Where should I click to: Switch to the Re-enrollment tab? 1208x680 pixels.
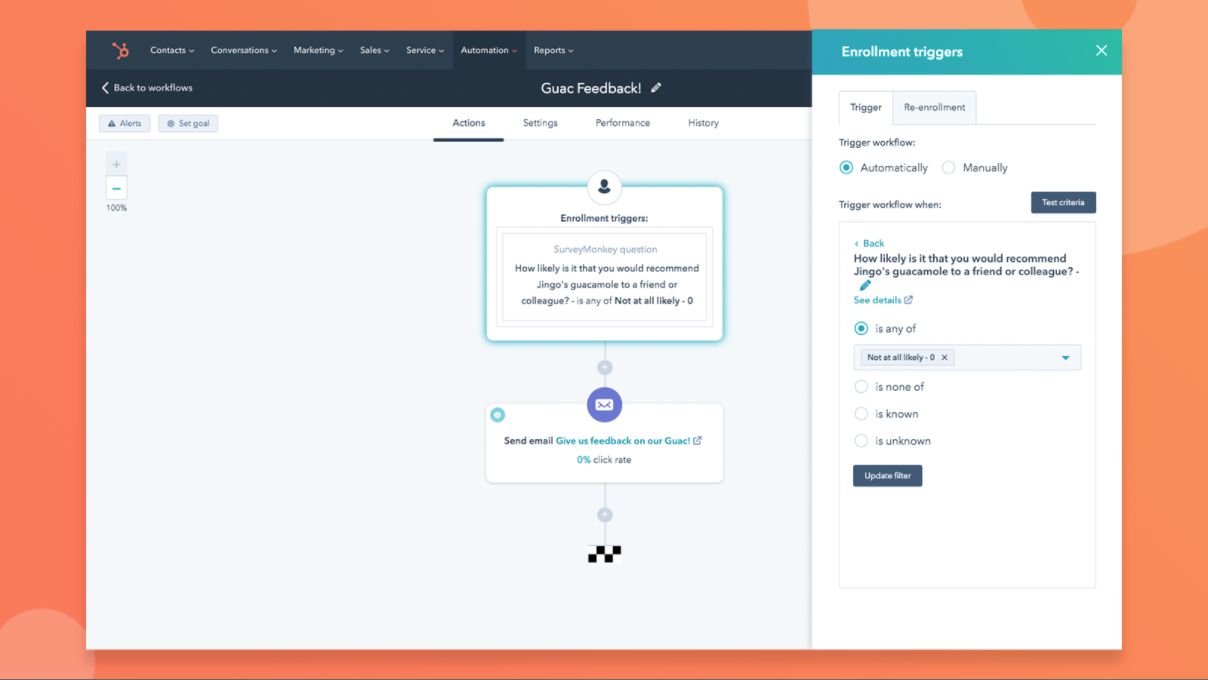934,108
